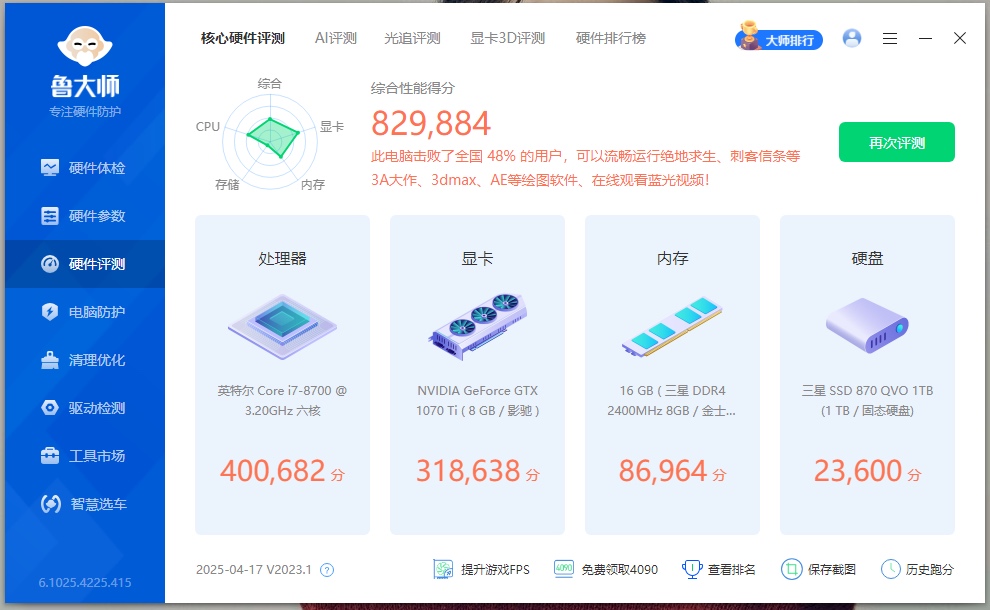Click the user account avatar icon

(852, 38)
